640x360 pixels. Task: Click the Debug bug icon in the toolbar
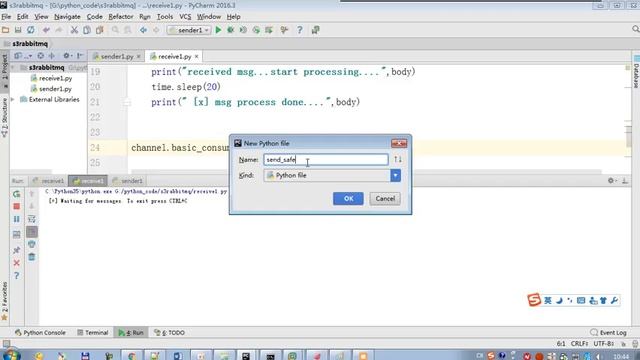[x=231, y=30]
